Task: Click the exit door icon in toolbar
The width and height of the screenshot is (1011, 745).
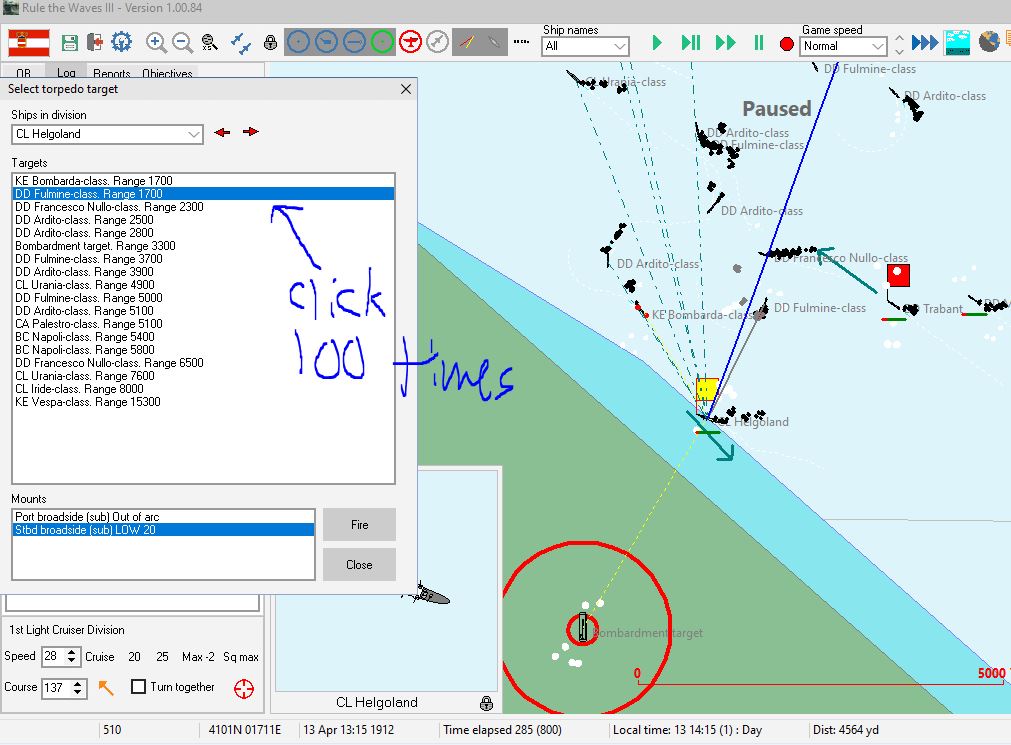Action: [x=95, y=43]
